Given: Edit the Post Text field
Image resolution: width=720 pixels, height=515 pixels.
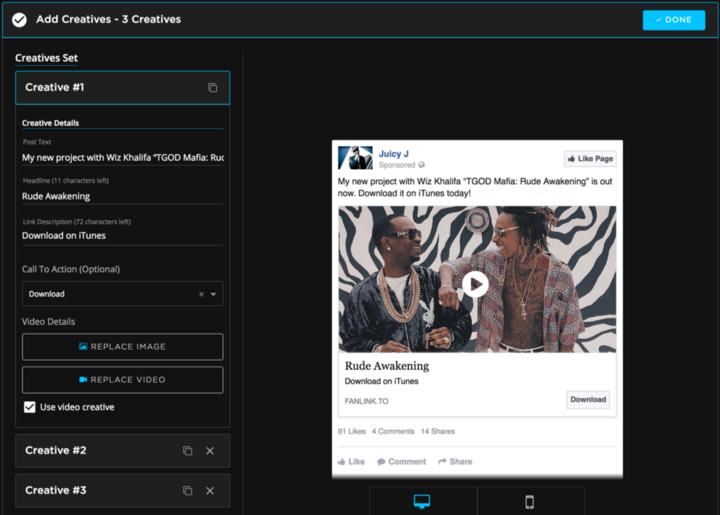Looking at the screenshot, I should point(123,157).
